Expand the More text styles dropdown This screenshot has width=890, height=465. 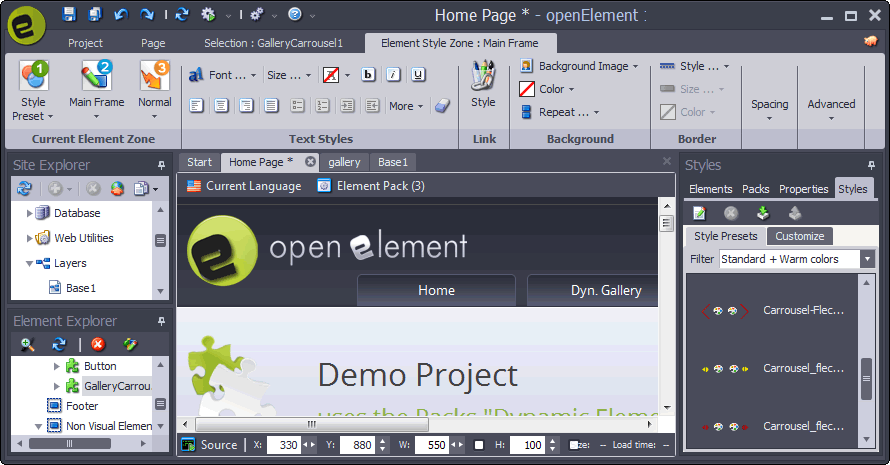coord(406,106)
